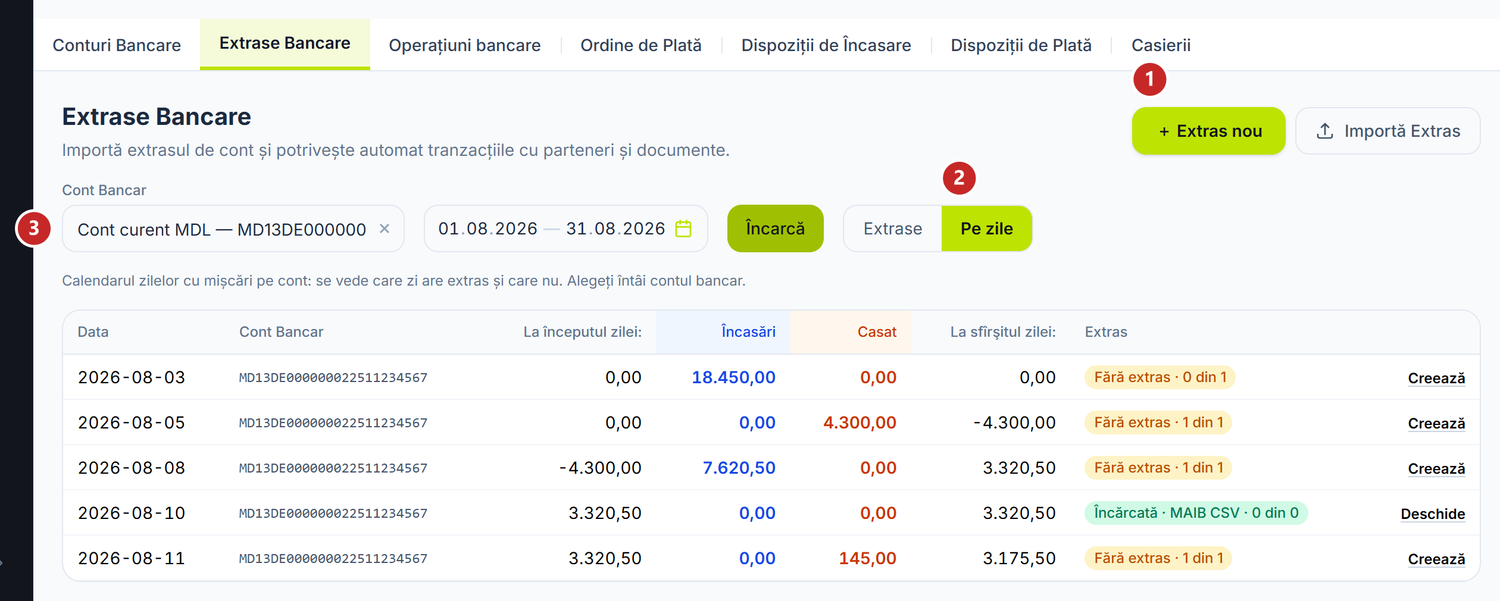The width and height of the screenshot is (1500, 601).
Task: Select Fără extras badge in 2026-08-11 row
Action: pyautogui.click(x=1158, y=557)
